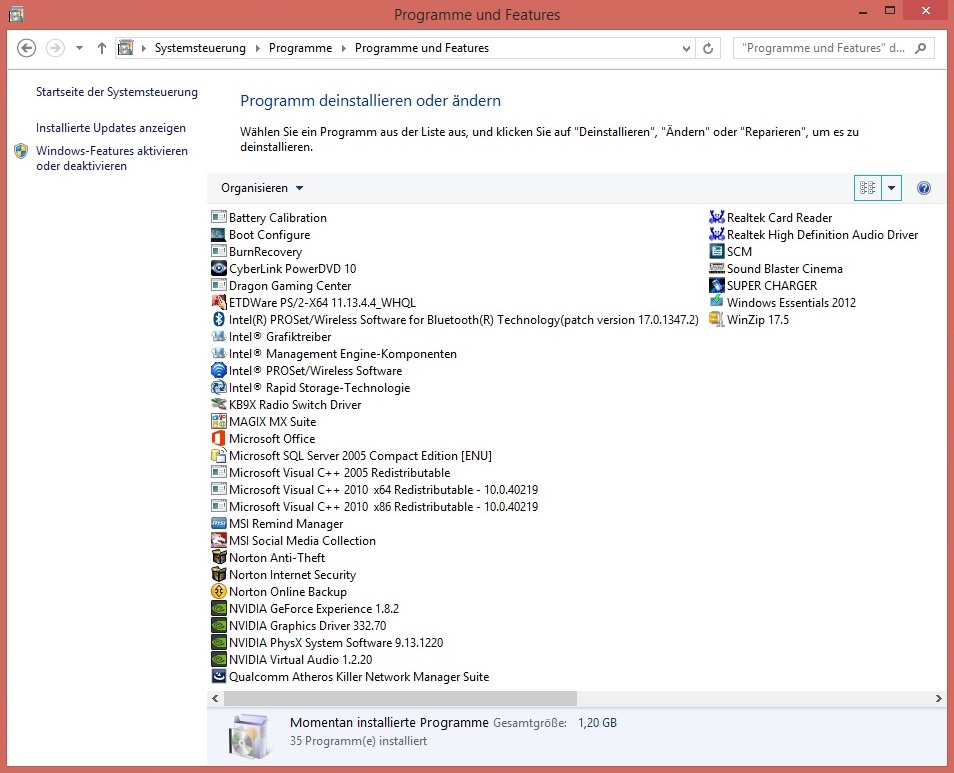Select the CyberLink PowerDVD 10 icon

tap(218, 268)
